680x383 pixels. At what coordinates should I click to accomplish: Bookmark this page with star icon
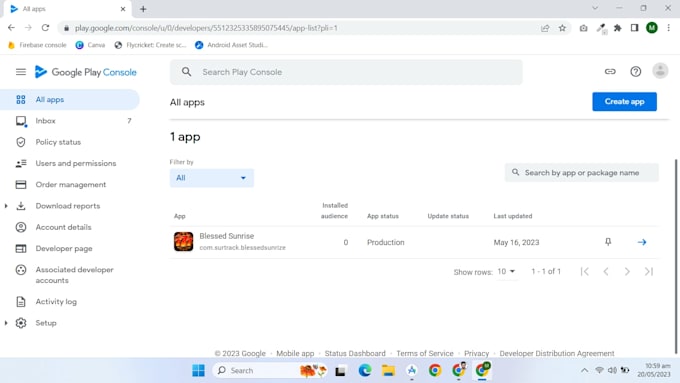pyautogui.click(x=562, y=28)
